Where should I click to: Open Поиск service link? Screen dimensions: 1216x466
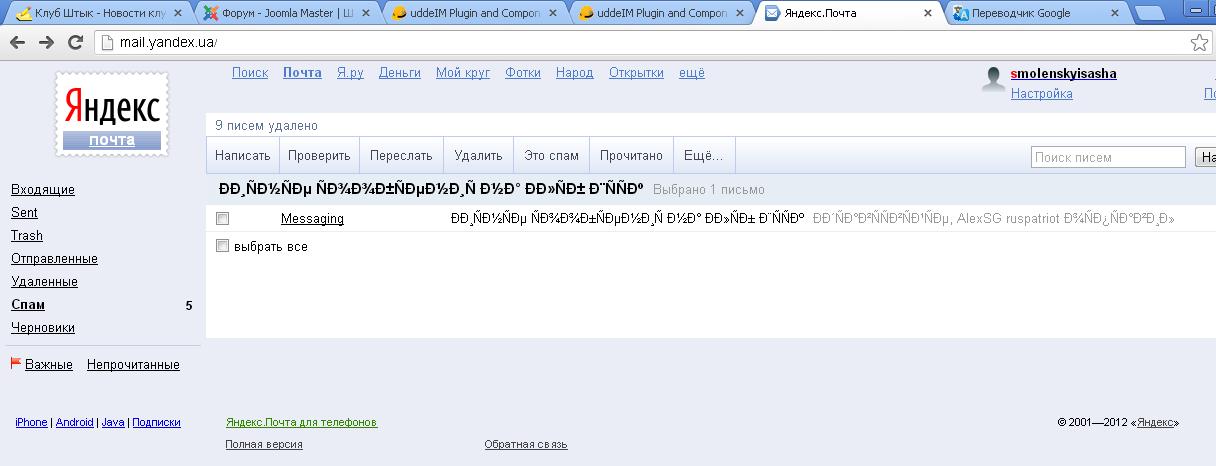250,73
